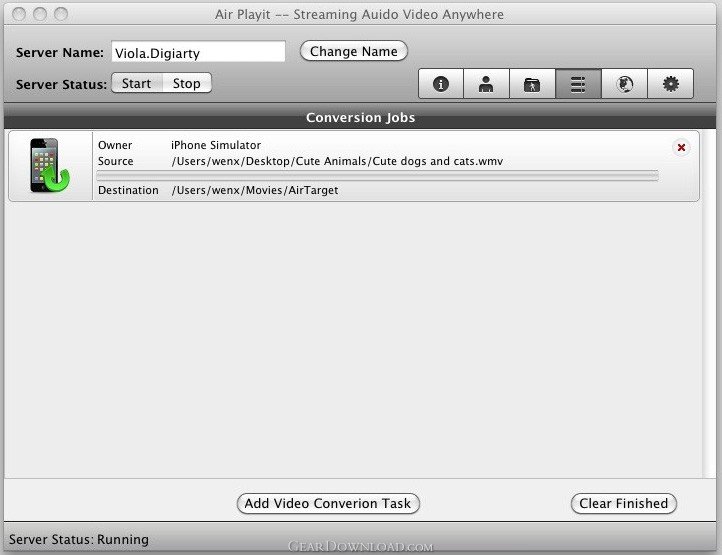Click the Air Playit window title
Viewport: 722px width, 555px height.
tap(359, 14)
